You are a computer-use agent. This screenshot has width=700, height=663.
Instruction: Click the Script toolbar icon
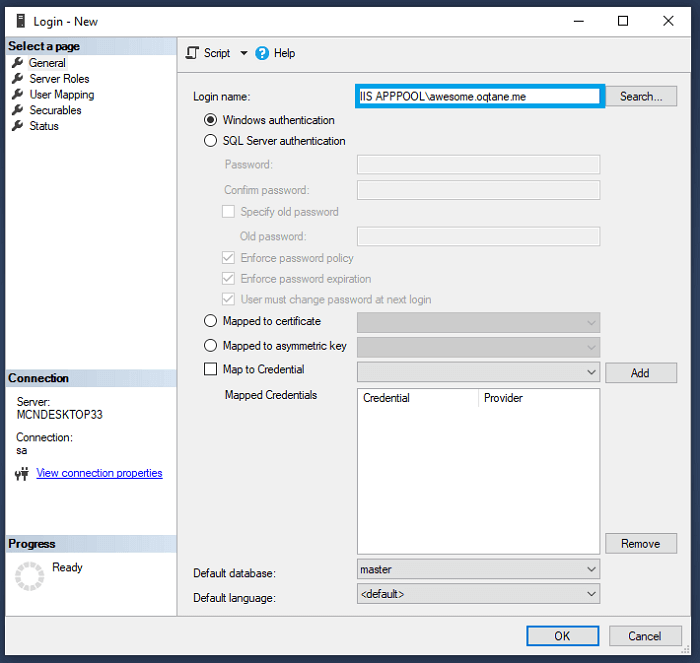coord(192,53)
